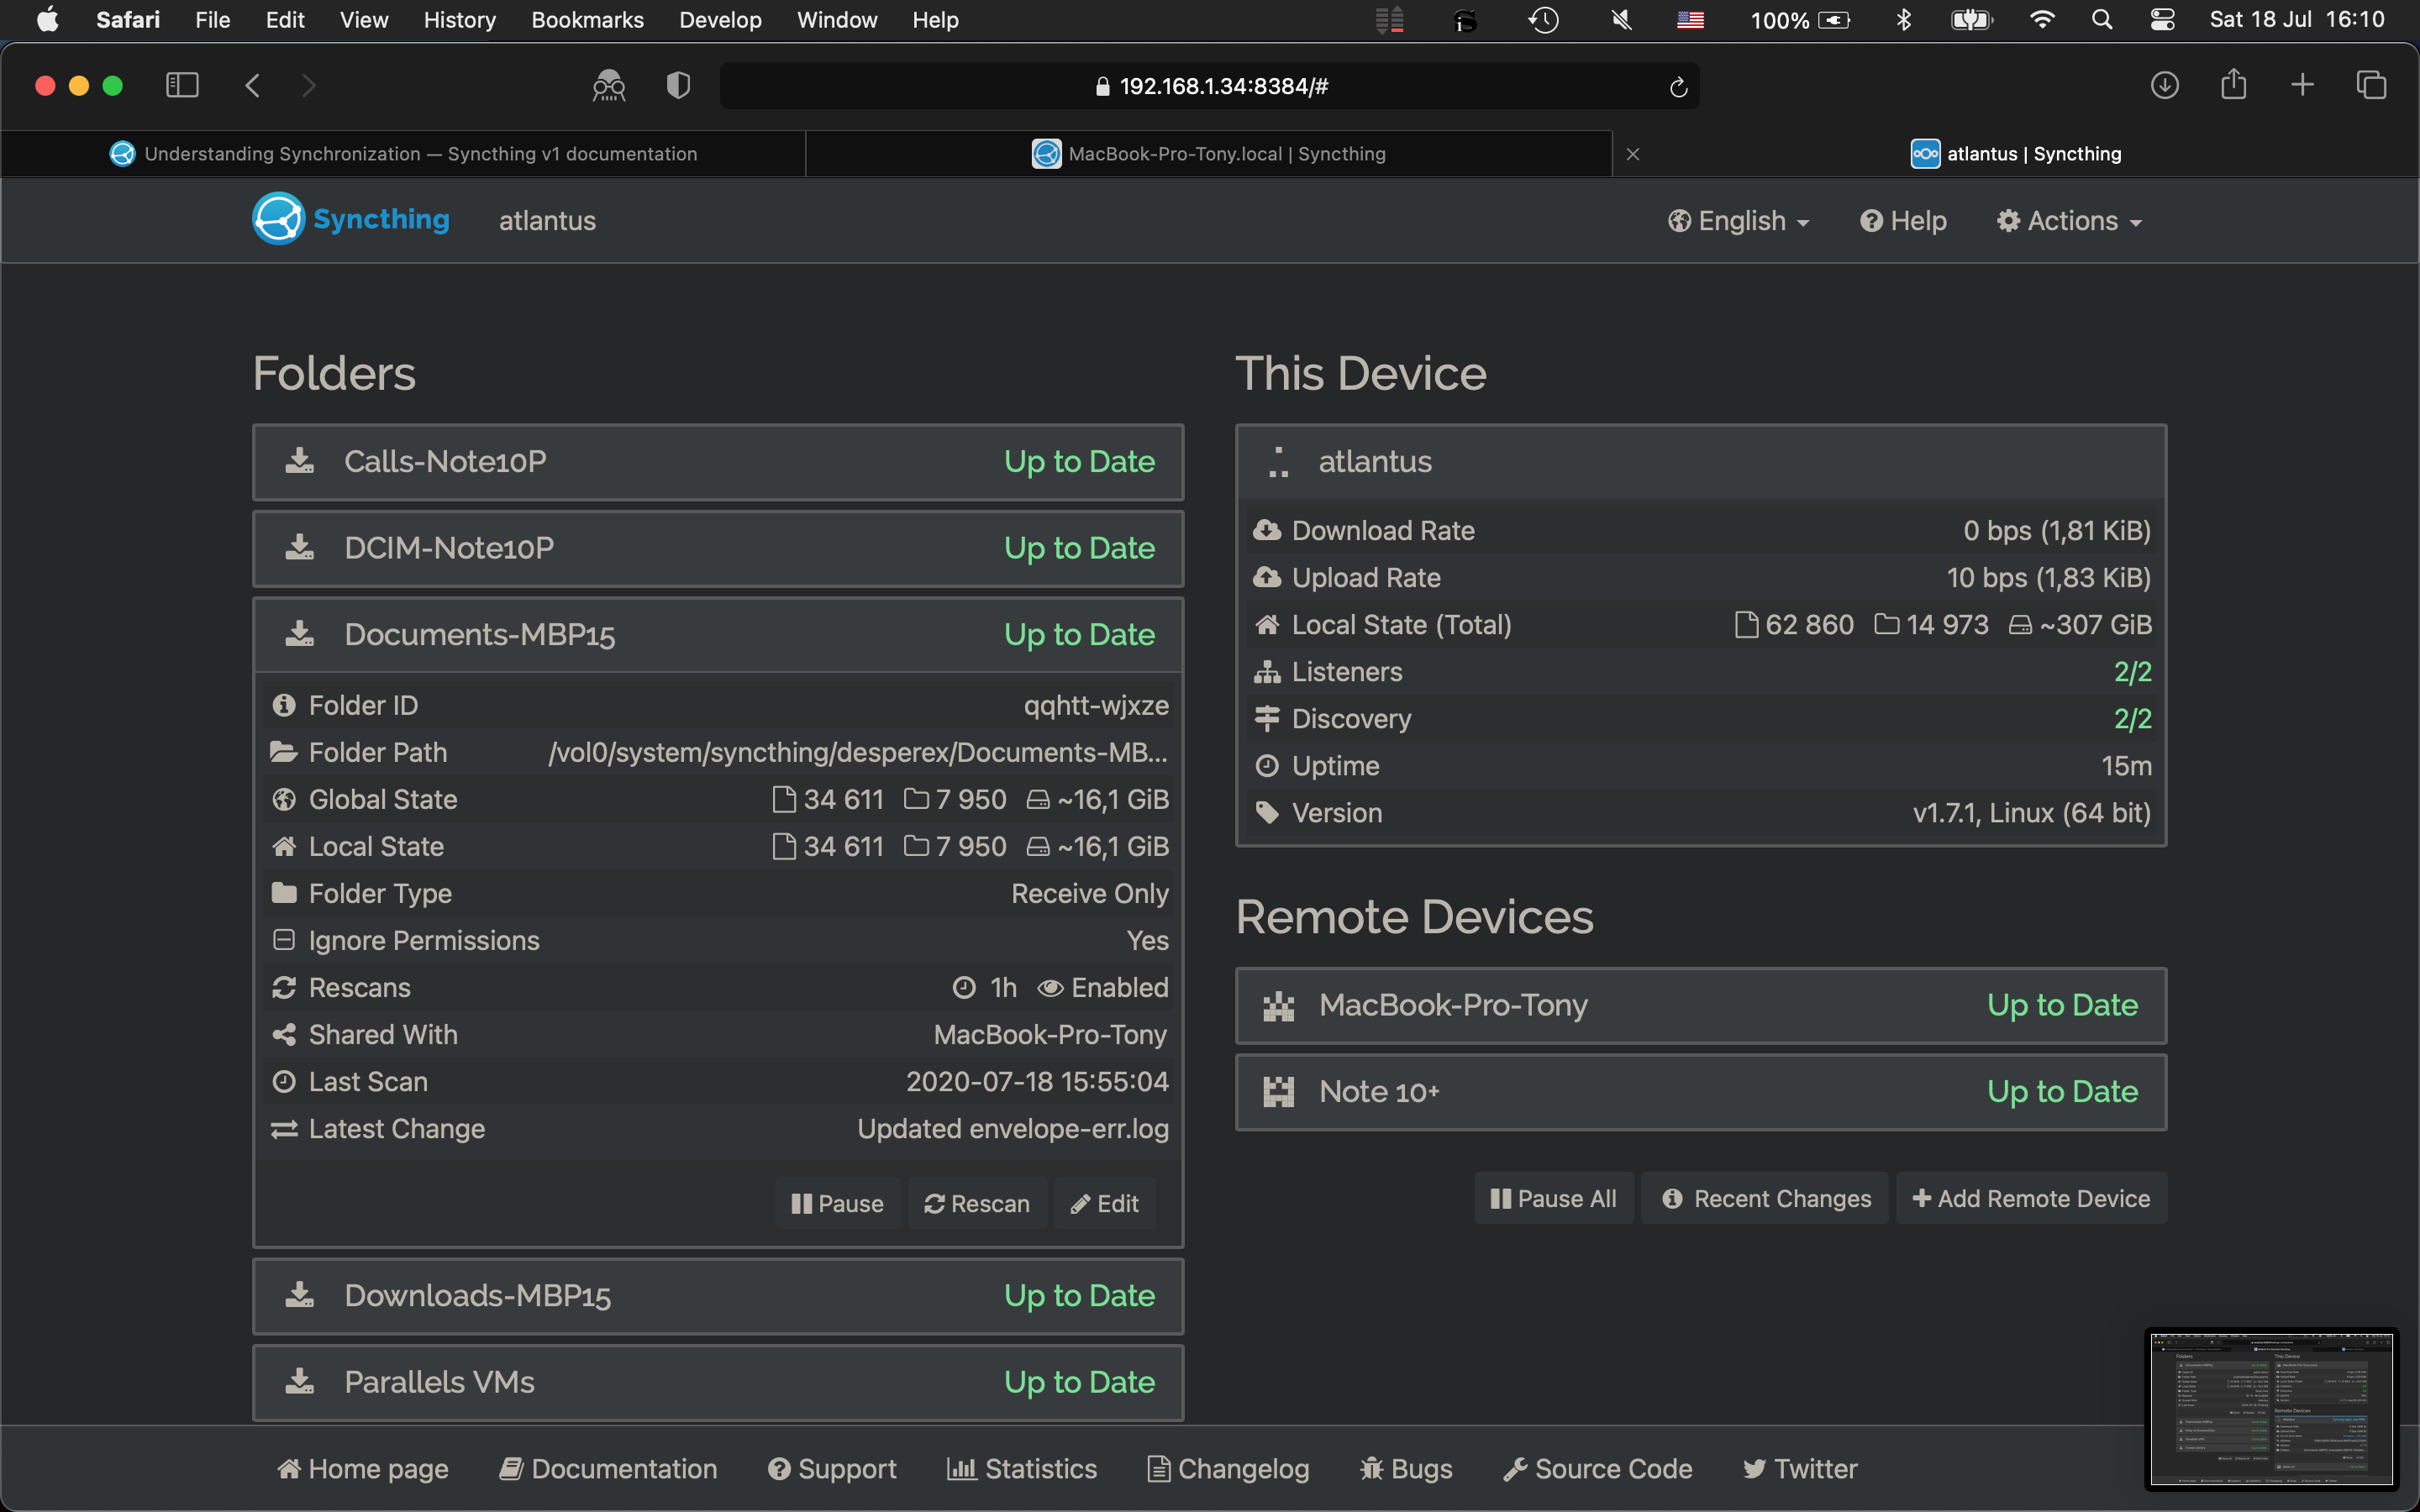The image size is (2420, 1512).
Task: Open the Develop menu
Action: click(720, 20)
